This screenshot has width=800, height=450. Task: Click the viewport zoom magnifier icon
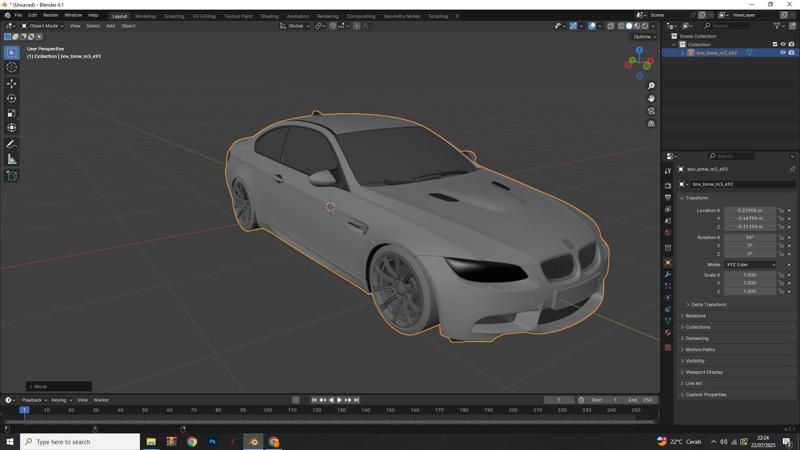tap(651, 86)
